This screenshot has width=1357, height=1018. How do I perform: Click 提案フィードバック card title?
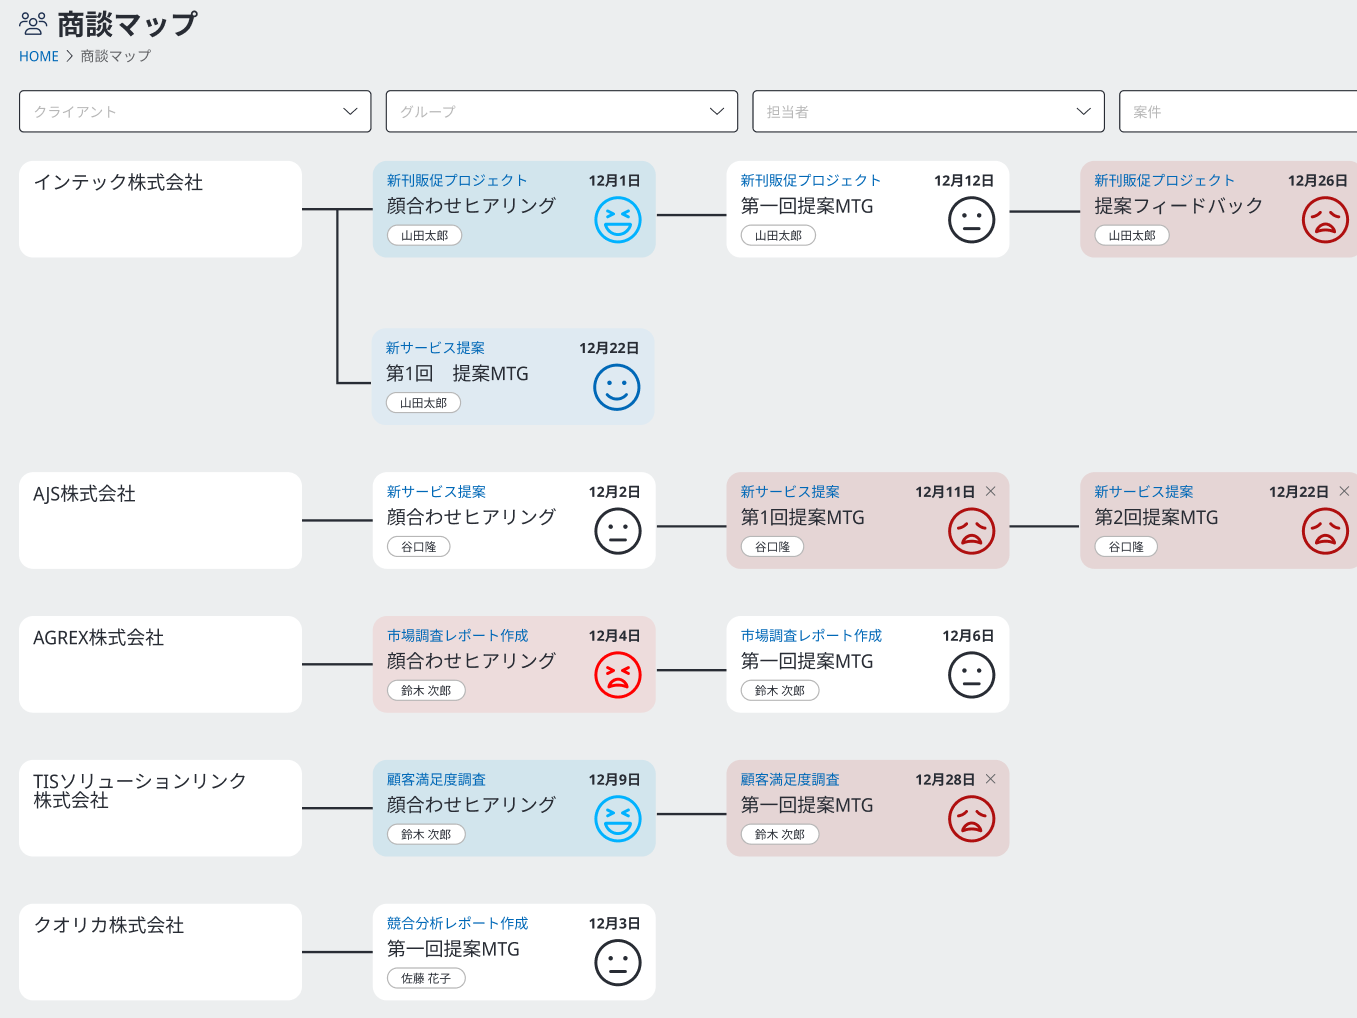[1178, 206]
